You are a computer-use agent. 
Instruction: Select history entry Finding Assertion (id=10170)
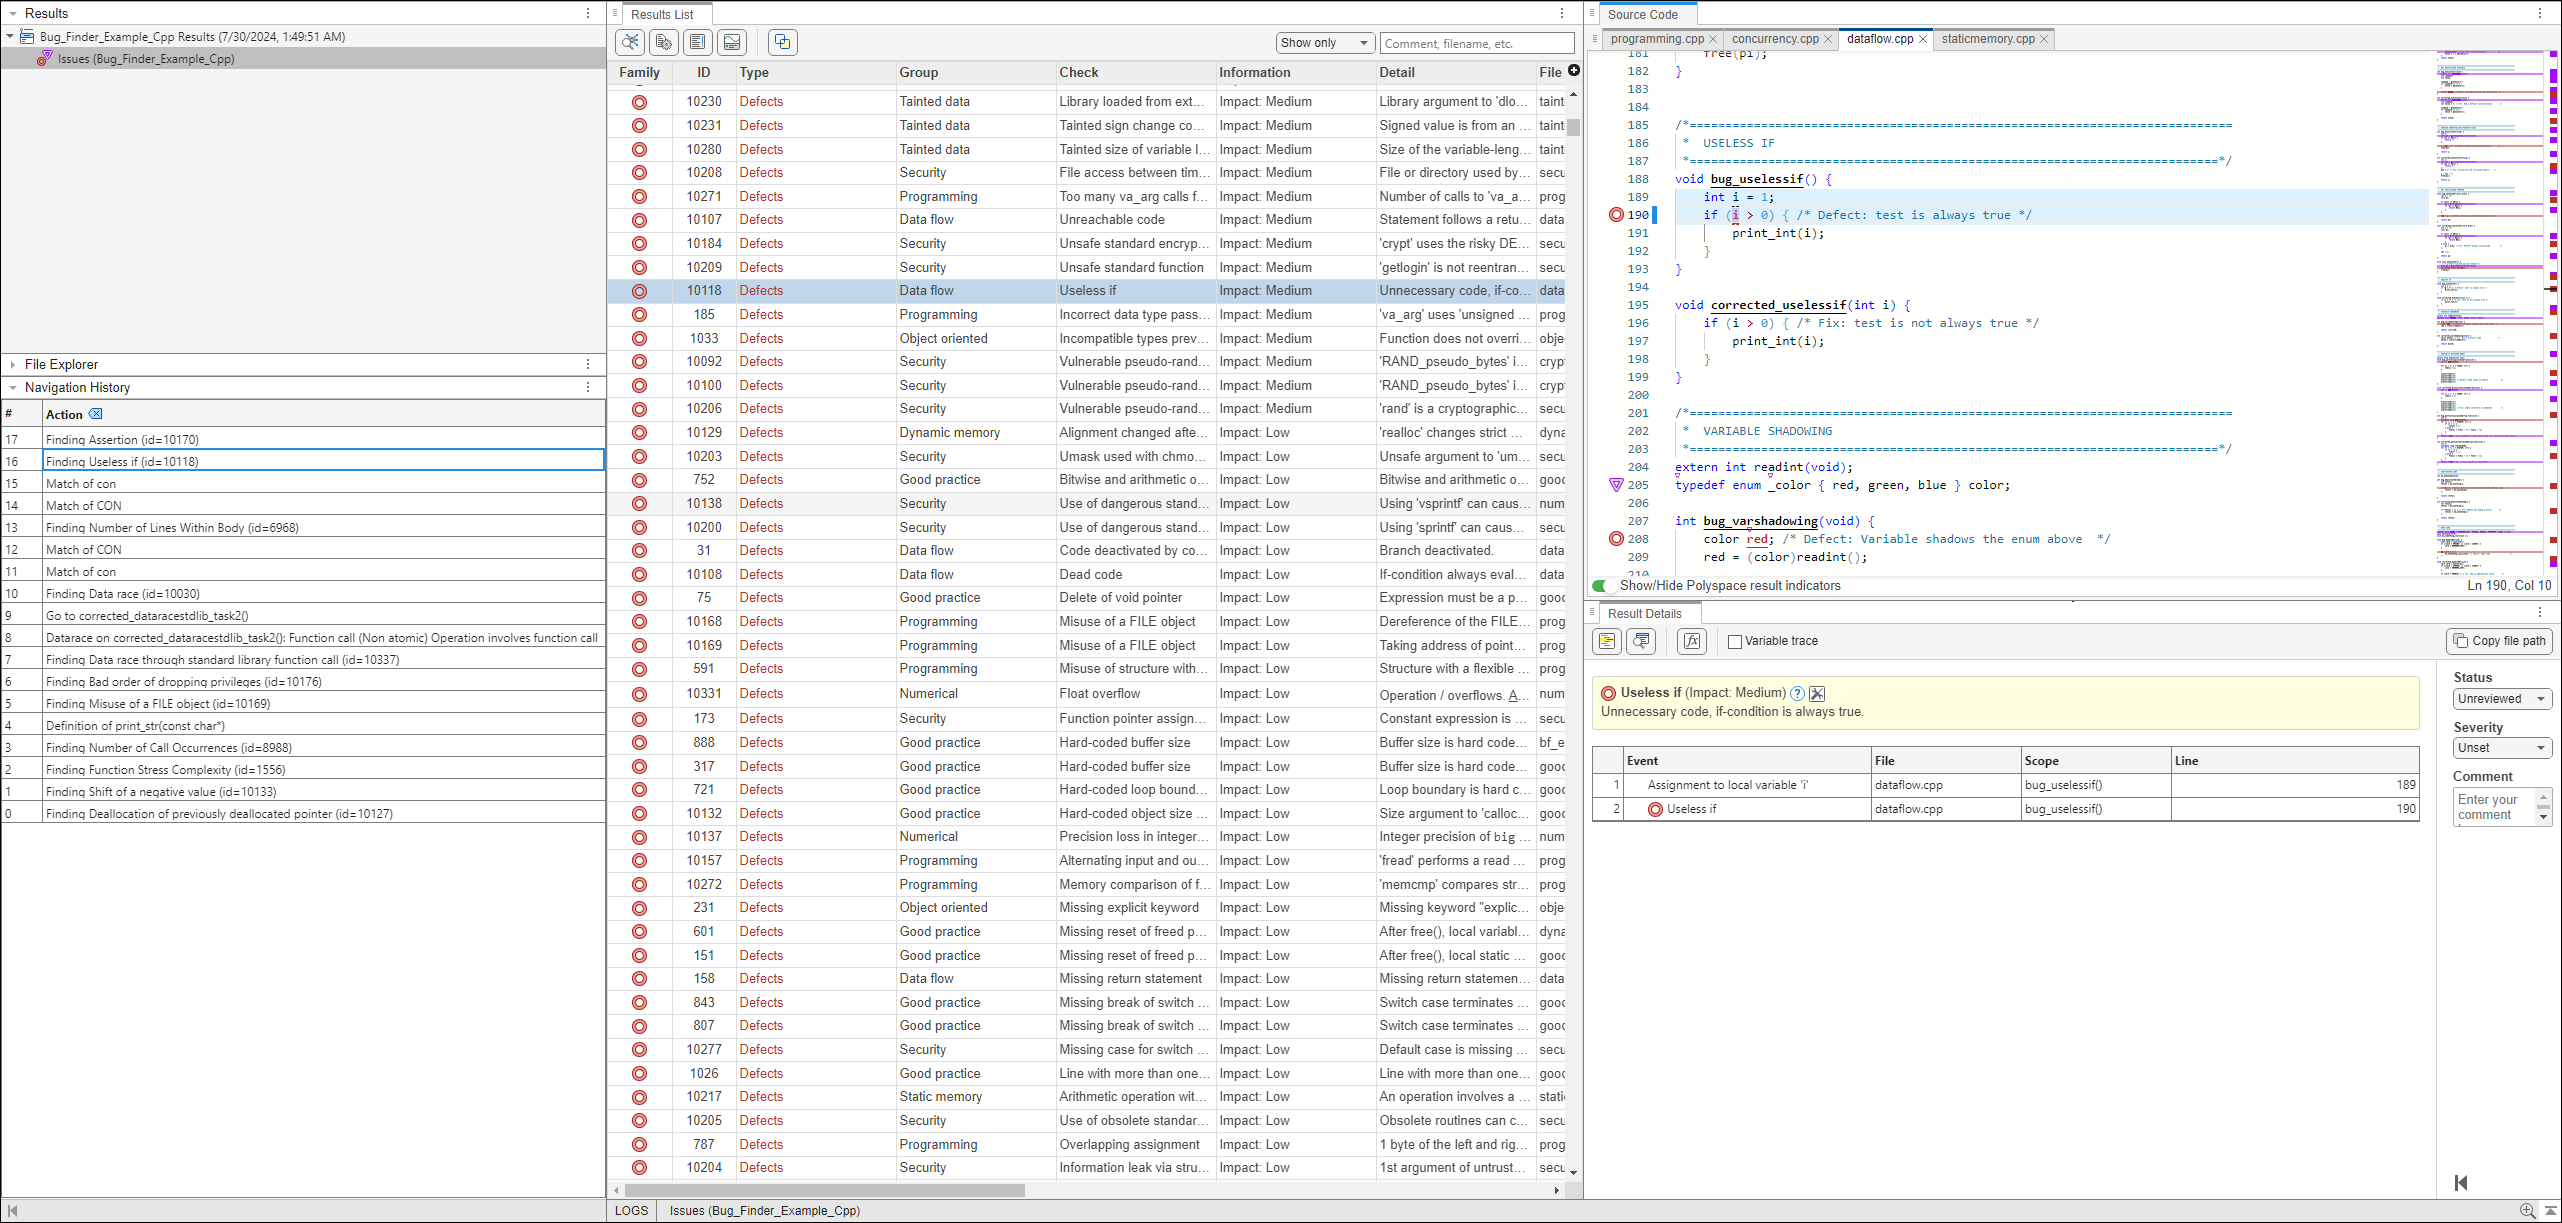coord(323,440)
